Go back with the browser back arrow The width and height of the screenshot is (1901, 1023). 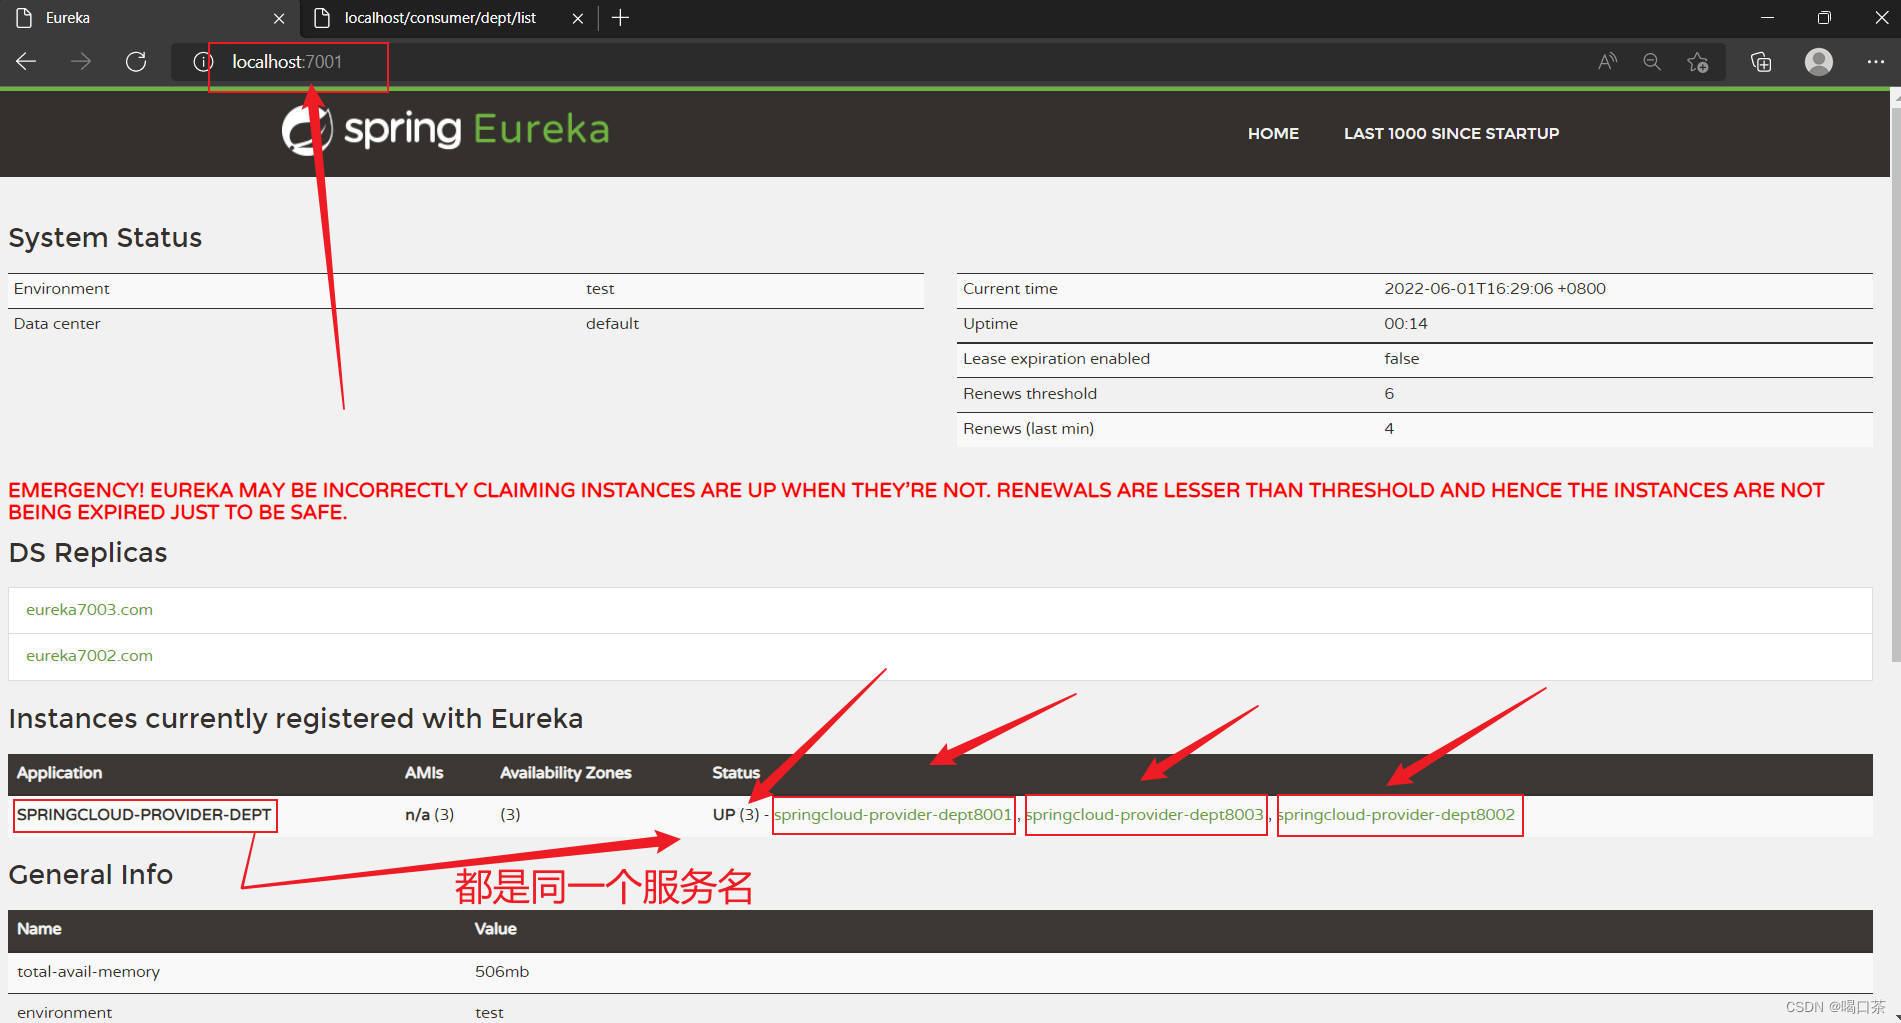tap(27, 62)
